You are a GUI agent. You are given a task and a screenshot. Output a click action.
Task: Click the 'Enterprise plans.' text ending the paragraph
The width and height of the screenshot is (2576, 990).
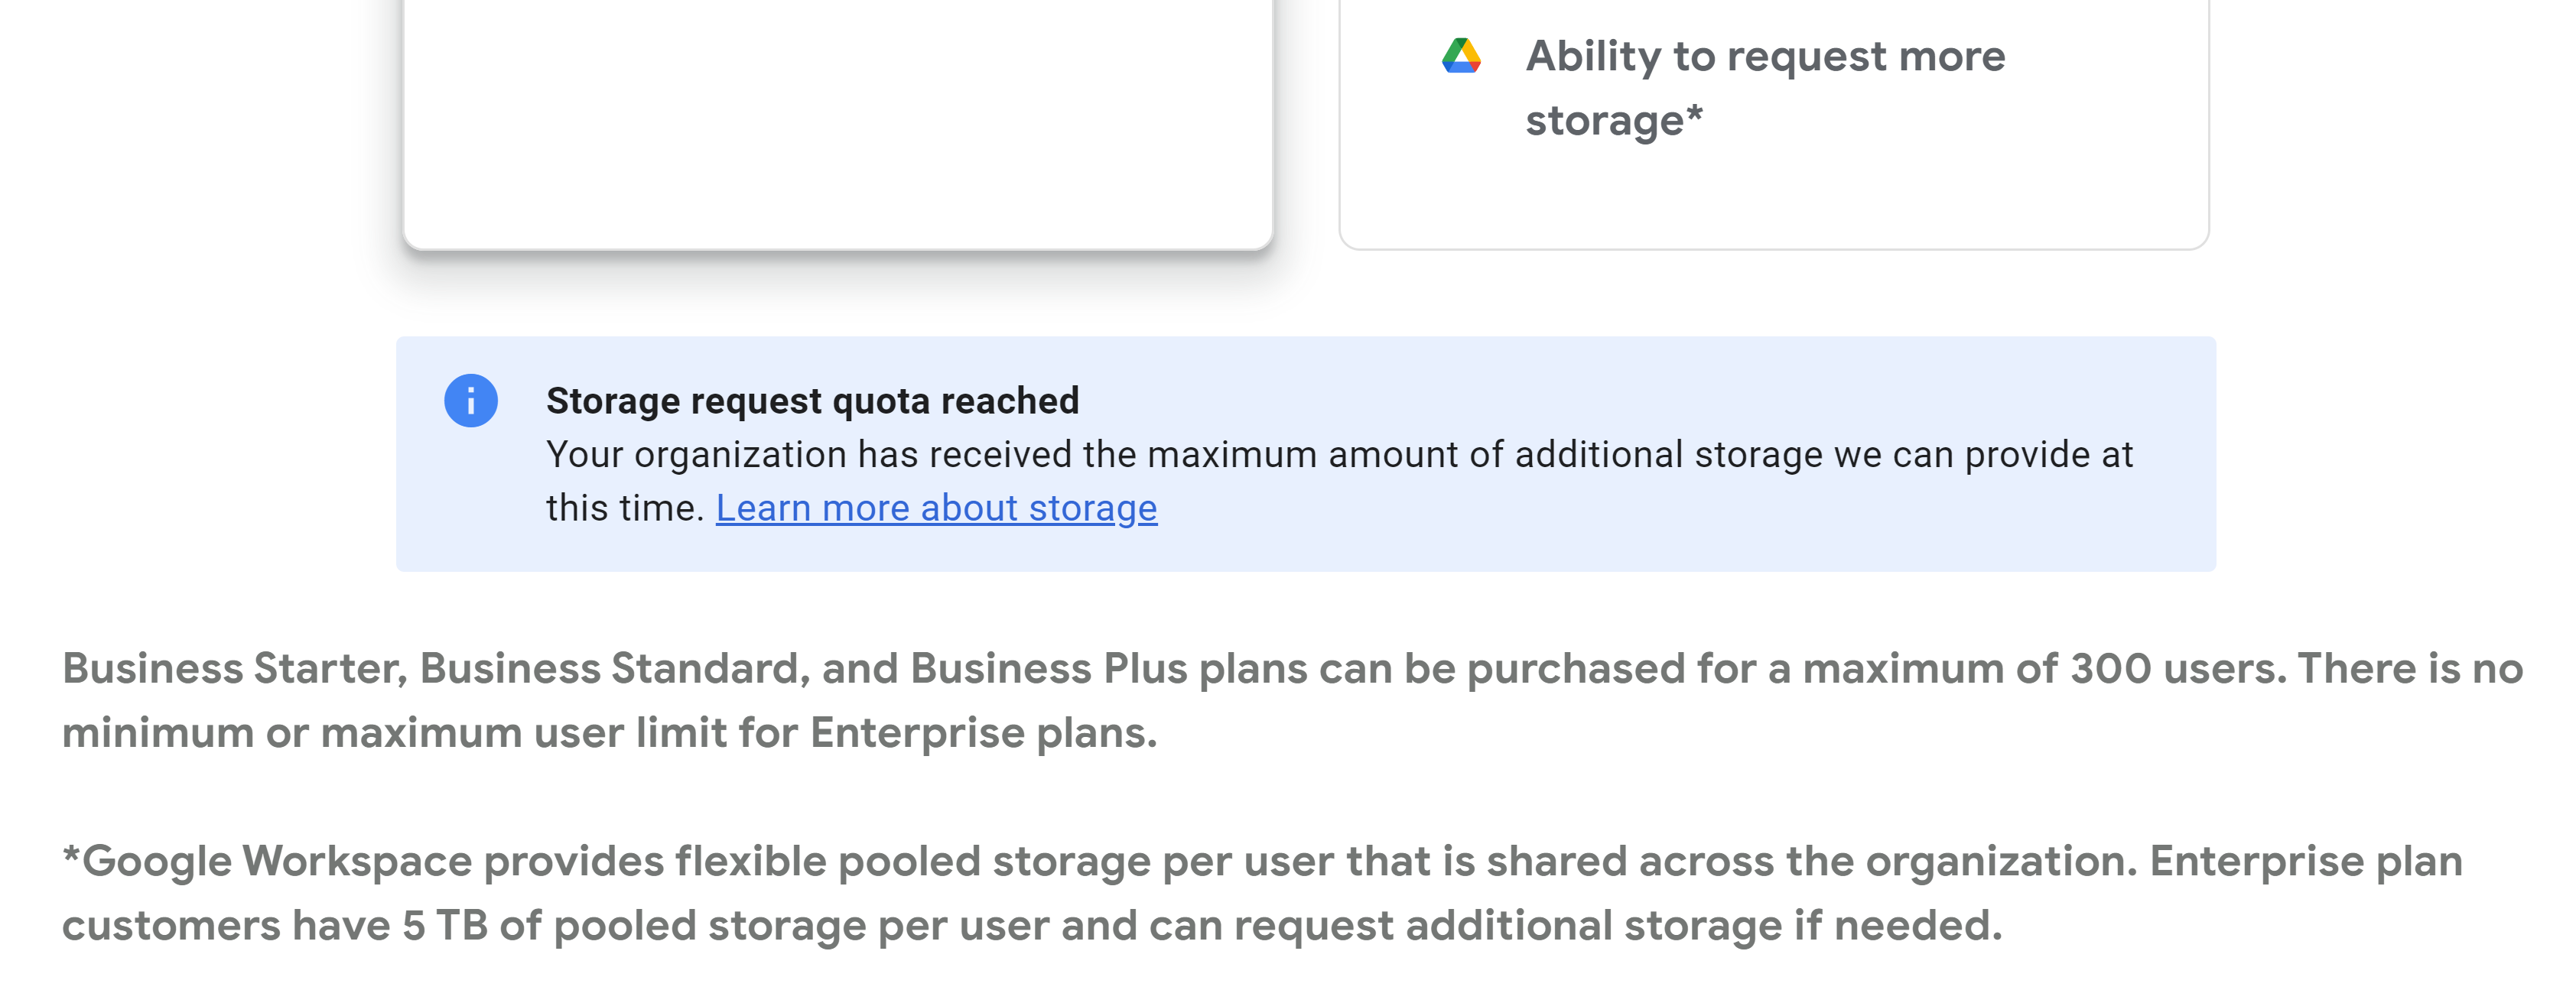pos(983,733)
